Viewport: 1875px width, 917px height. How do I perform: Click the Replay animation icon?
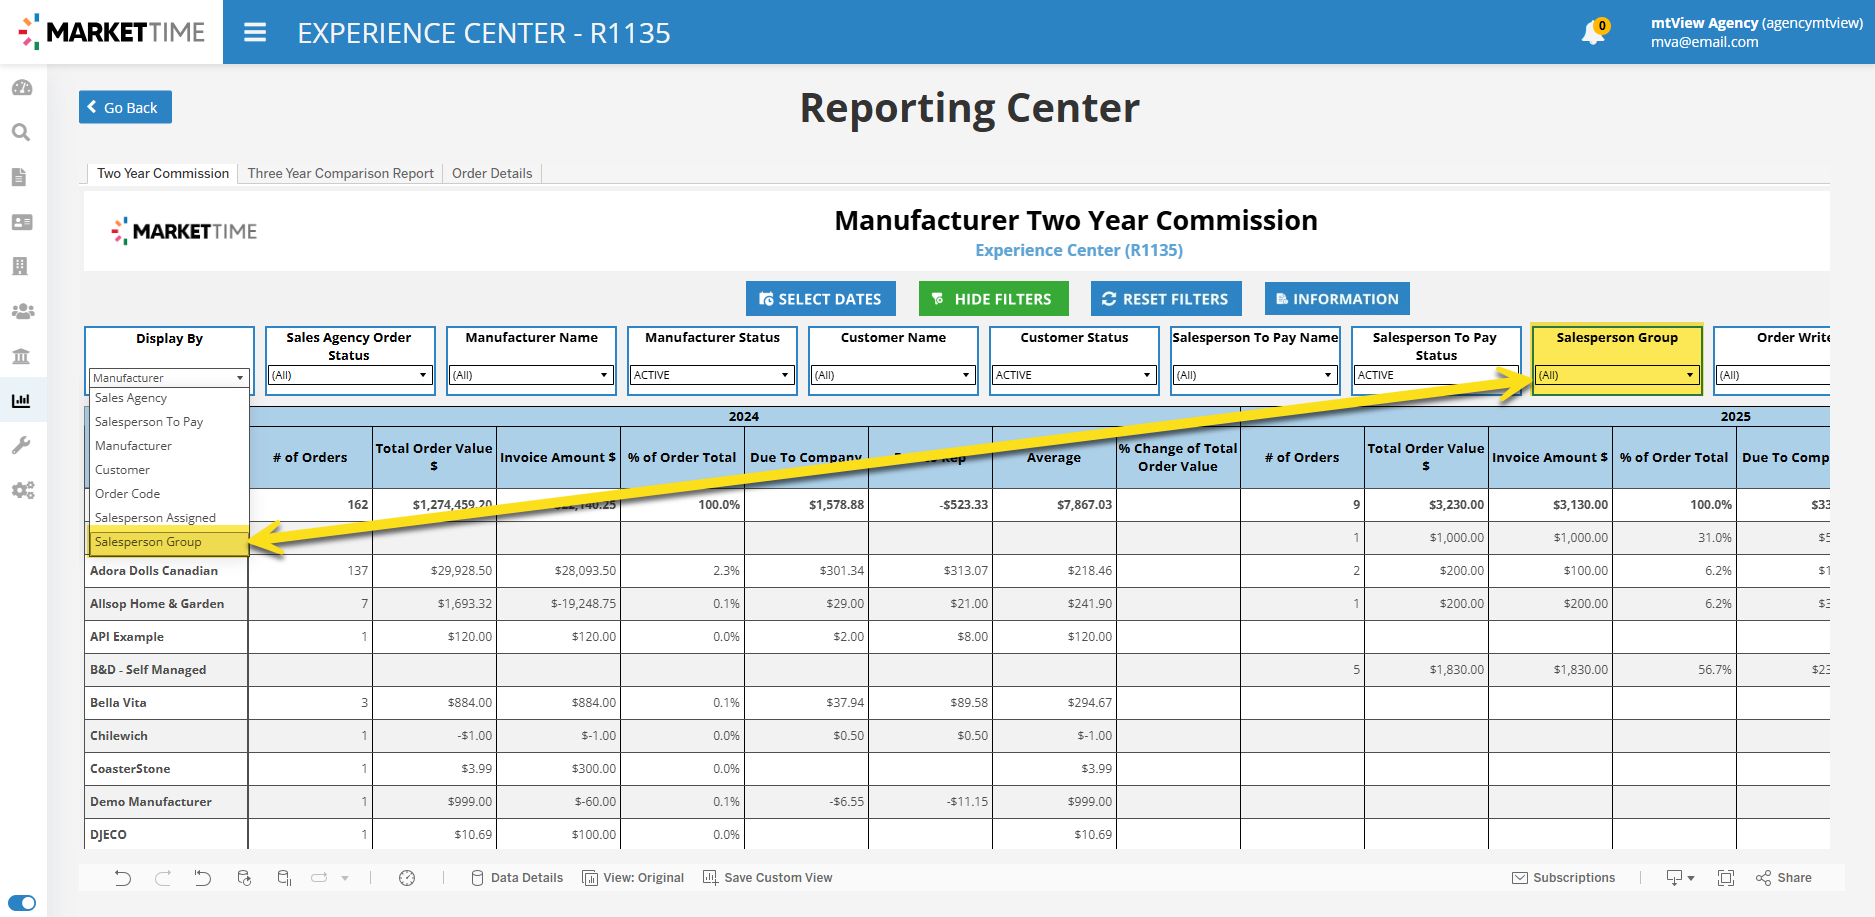tap(320, 878)
